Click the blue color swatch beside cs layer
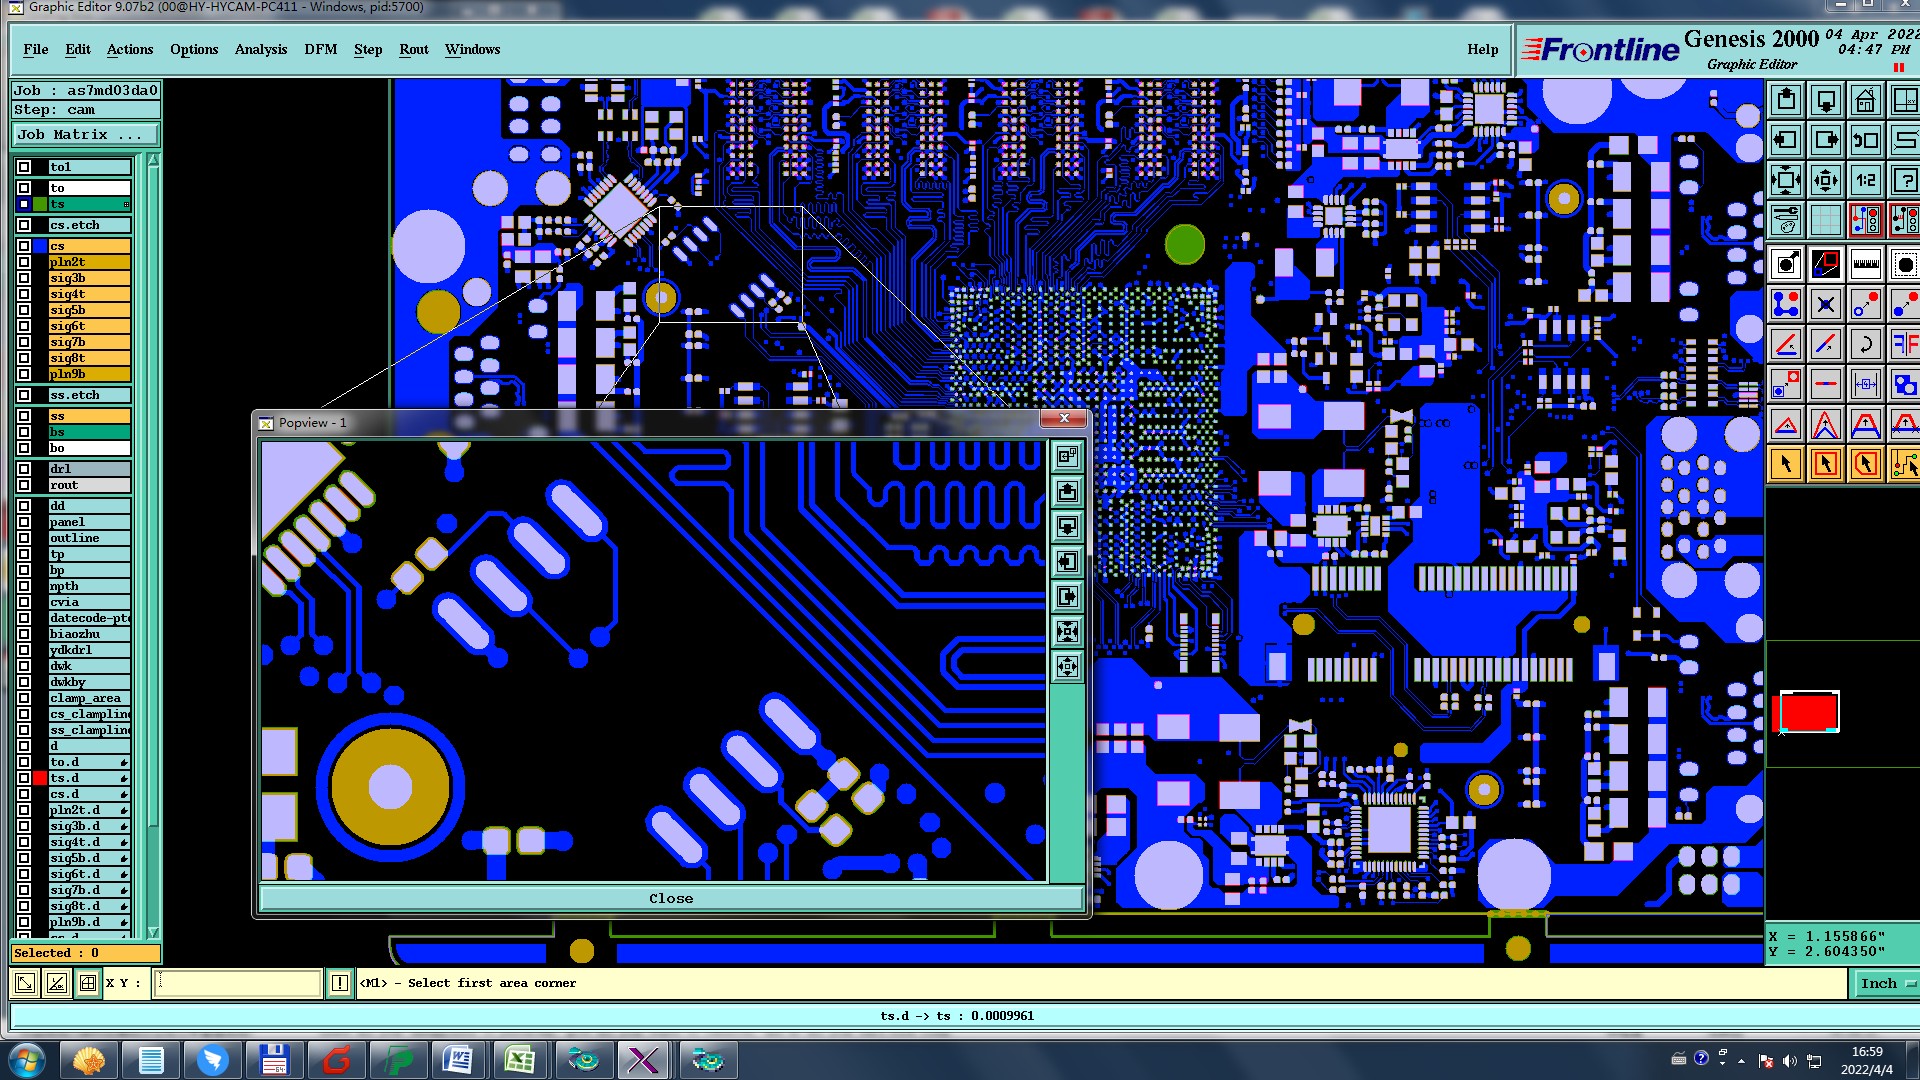 [40, 246]
